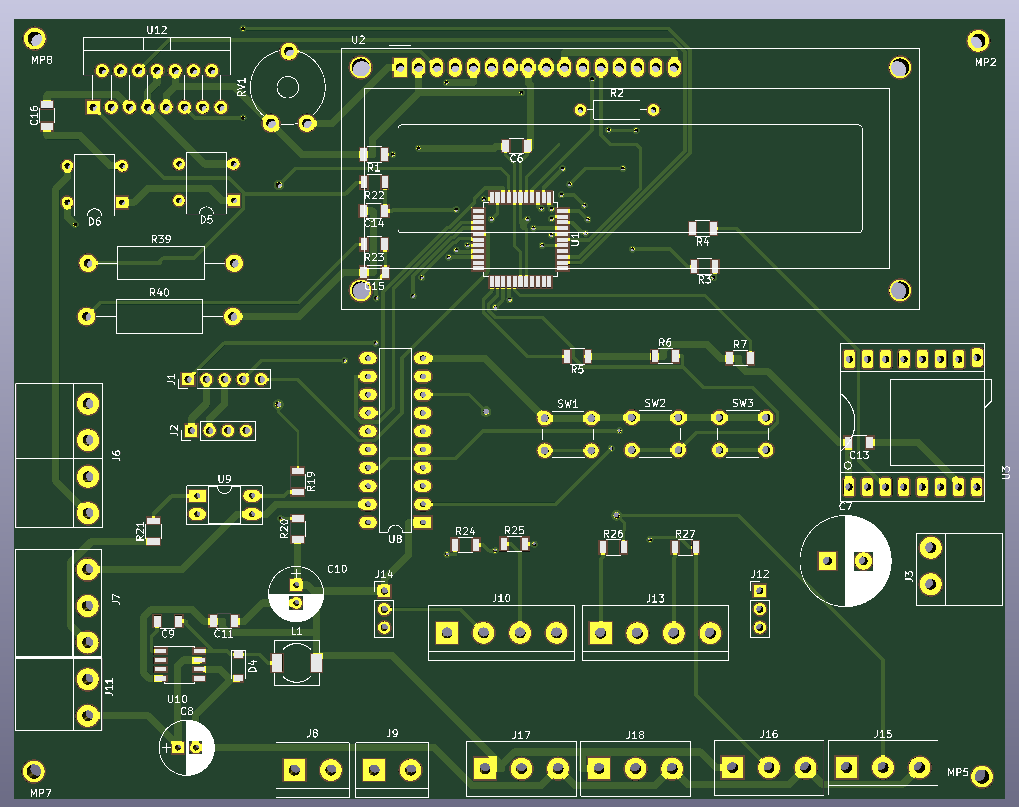Click the J8 connector label
Image resolution: width=1019 pixels, height=807 pixels.
click(313, 733)
